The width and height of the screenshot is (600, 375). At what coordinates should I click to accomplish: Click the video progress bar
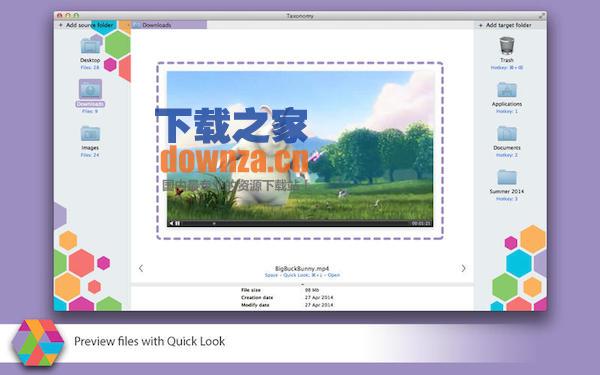tap(295, 223)
